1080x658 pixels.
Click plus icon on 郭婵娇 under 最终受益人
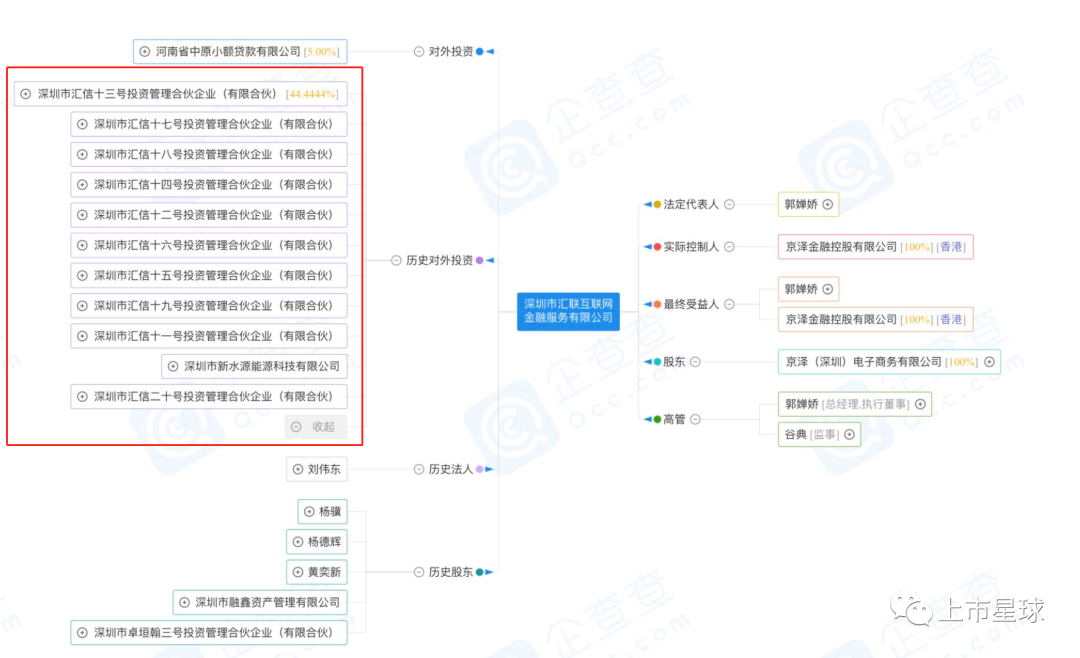pyautogui.click(x=828, y=289)
